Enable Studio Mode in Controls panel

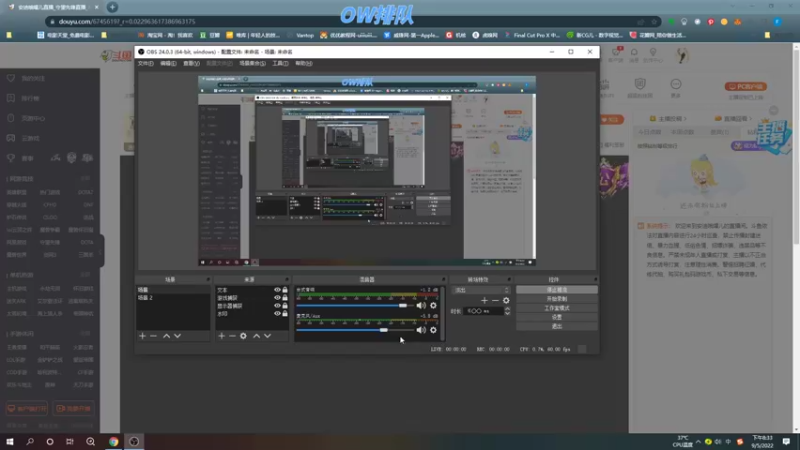click(x=557, y=308)
